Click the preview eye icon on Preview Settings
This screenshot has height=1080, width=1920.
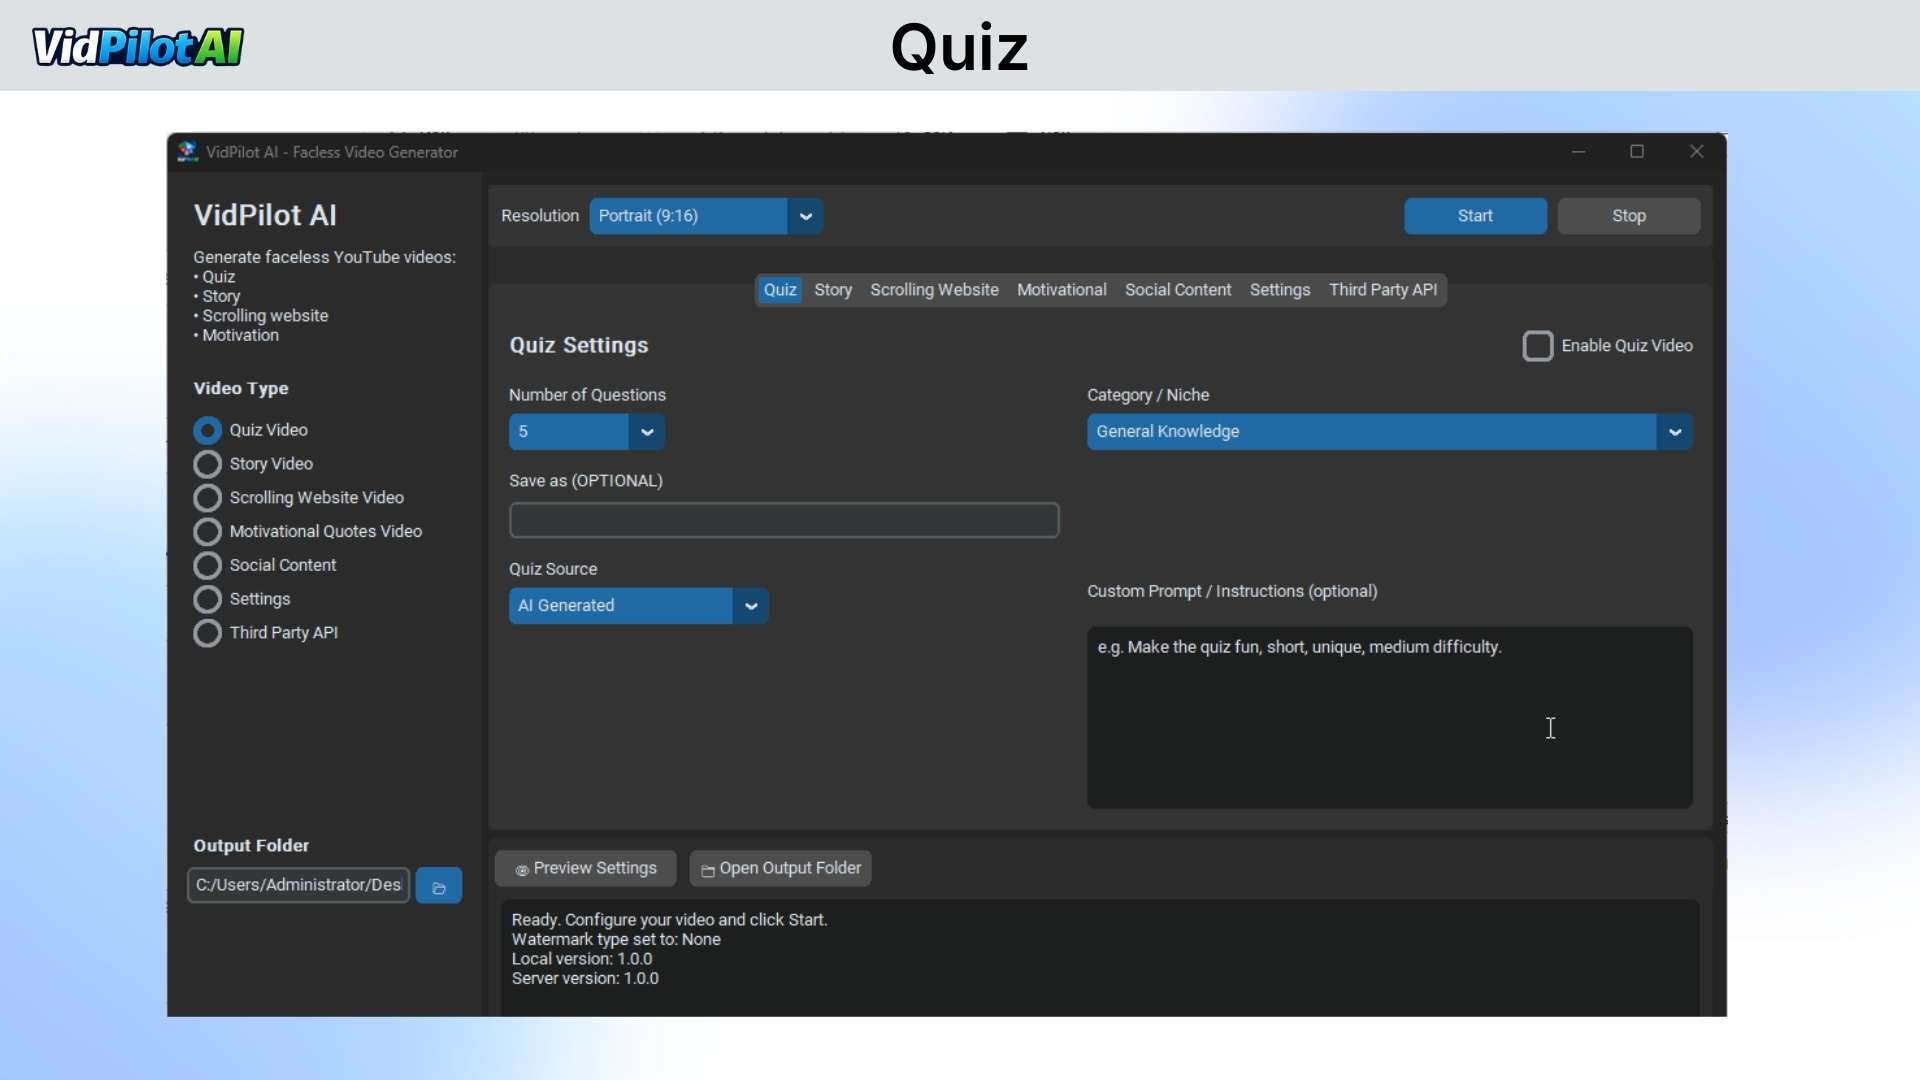click(x=522, y=869)
